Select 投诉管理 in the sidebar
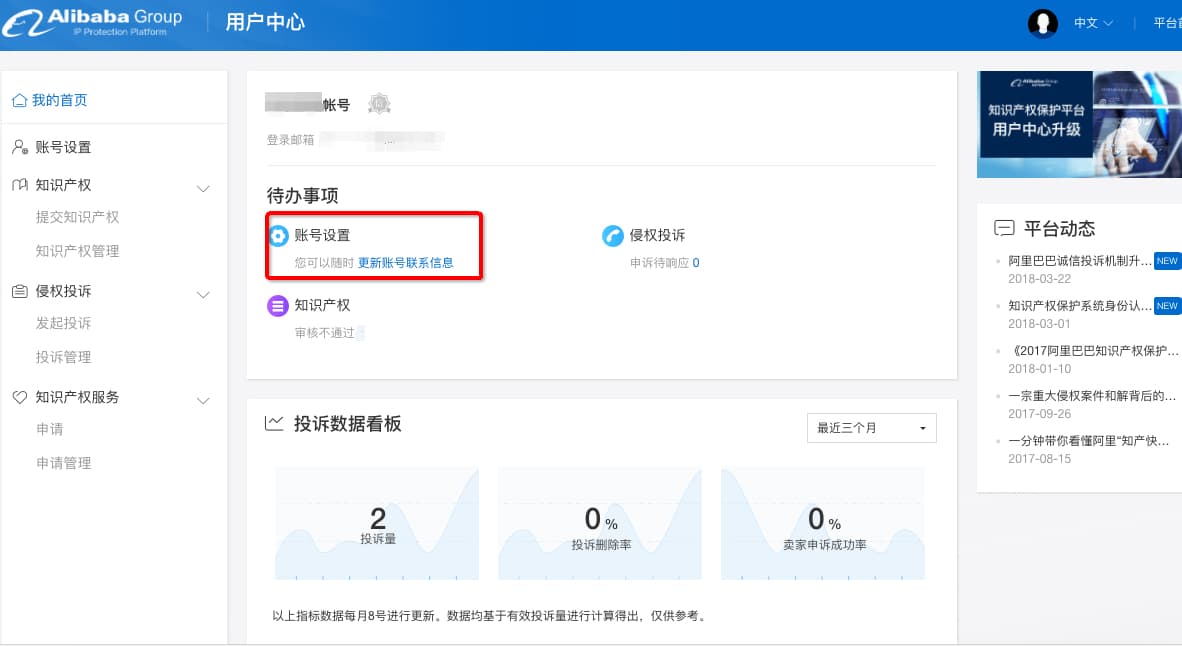 [x=63, y=357]
